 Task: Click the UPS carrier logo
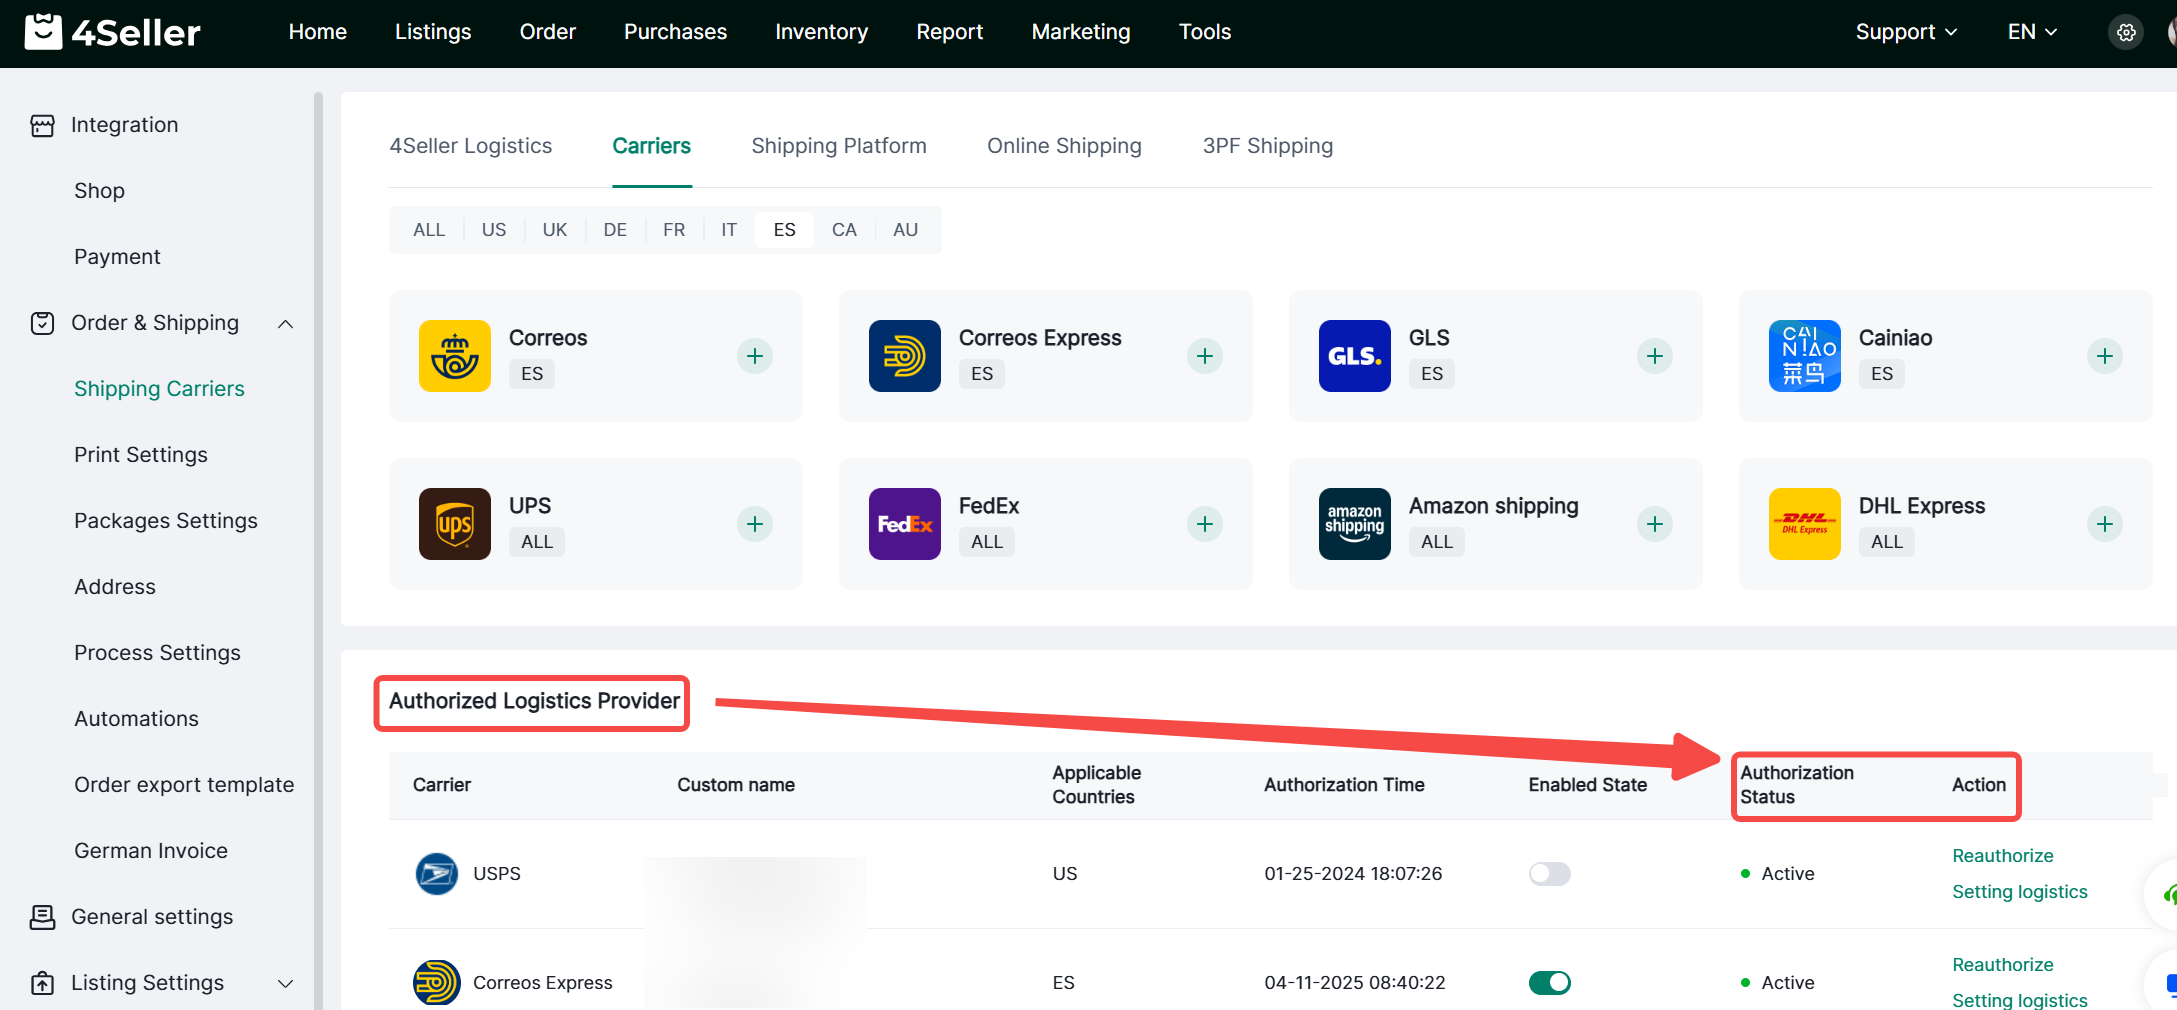[x=454, y=524]
